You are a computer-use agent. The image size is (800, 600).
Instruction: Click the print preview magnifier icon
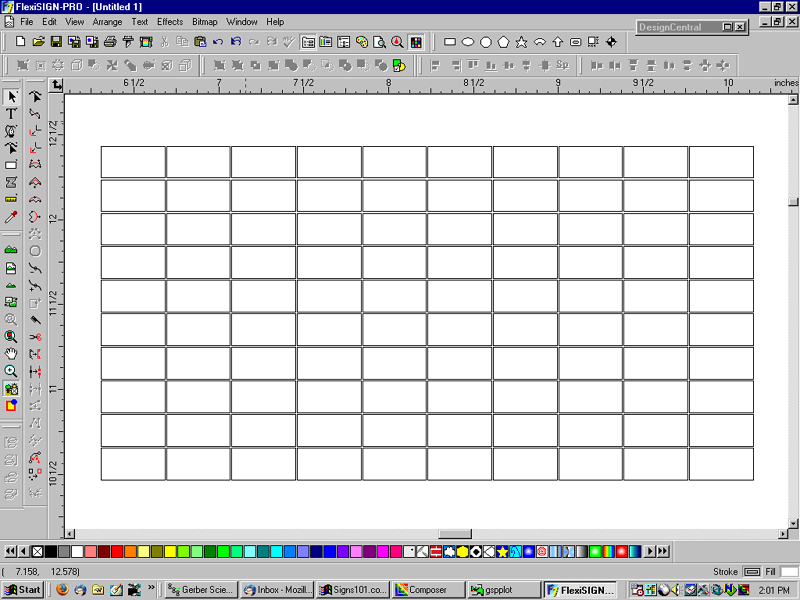pyautogui.click(x=379, y=42)
